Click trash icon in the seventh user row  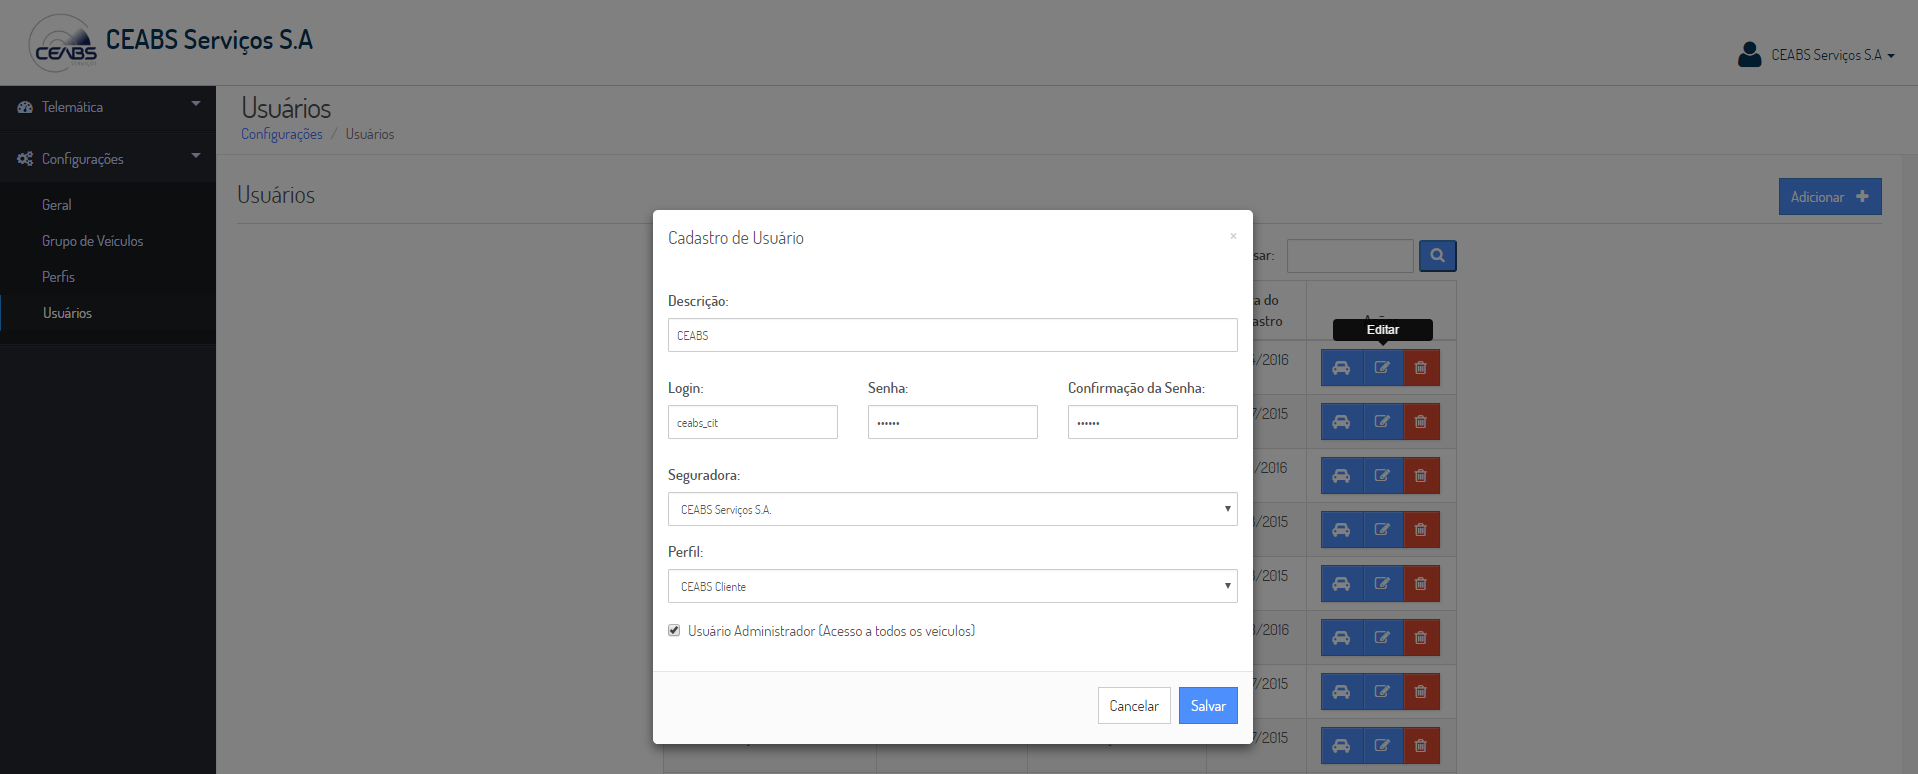click(x=1421, y=692)
